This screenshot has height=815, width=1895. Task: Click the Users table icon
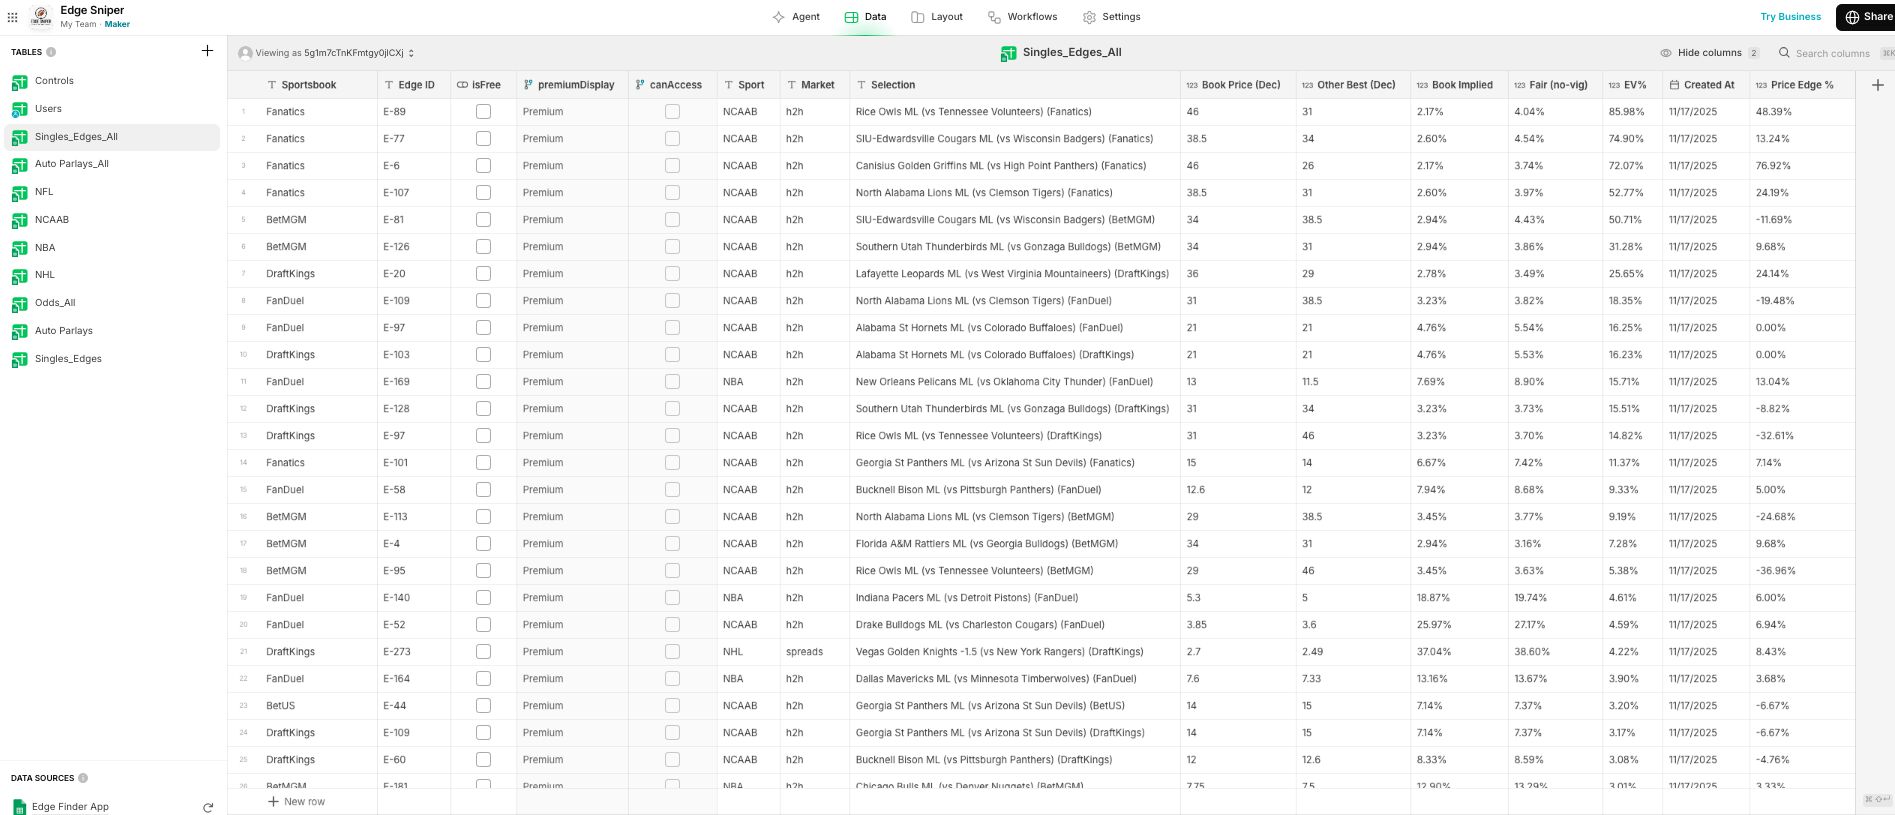(x=19, y=109)
